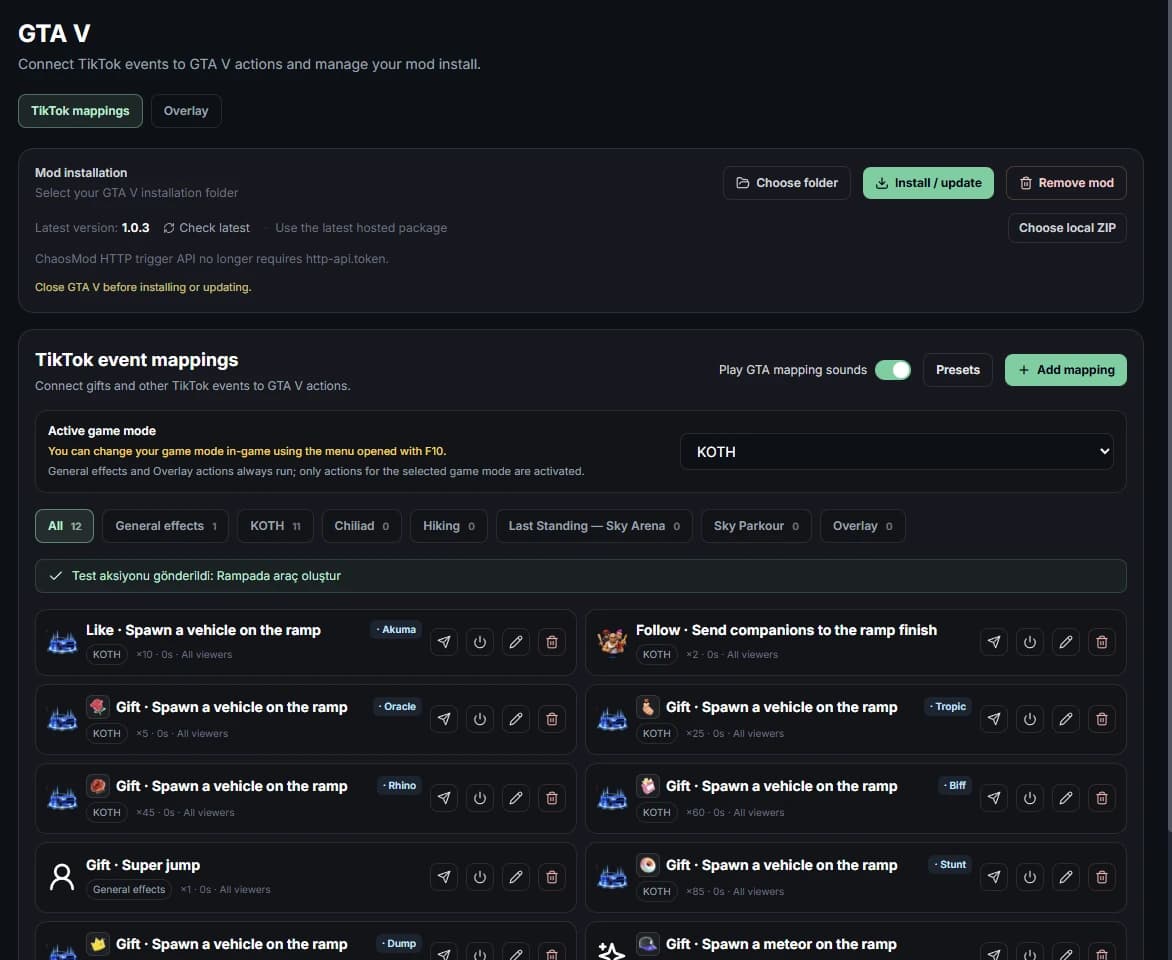Click the Akuma vehicle tag

[396, 630]
